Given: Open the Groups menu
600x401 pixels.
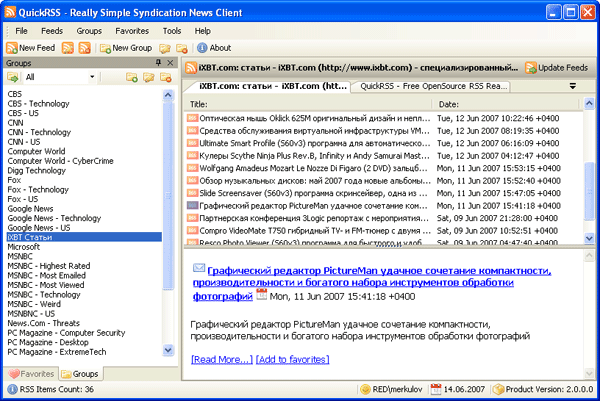Looking at the screenshot, I should pyautogui.click(x=89, y=31).
